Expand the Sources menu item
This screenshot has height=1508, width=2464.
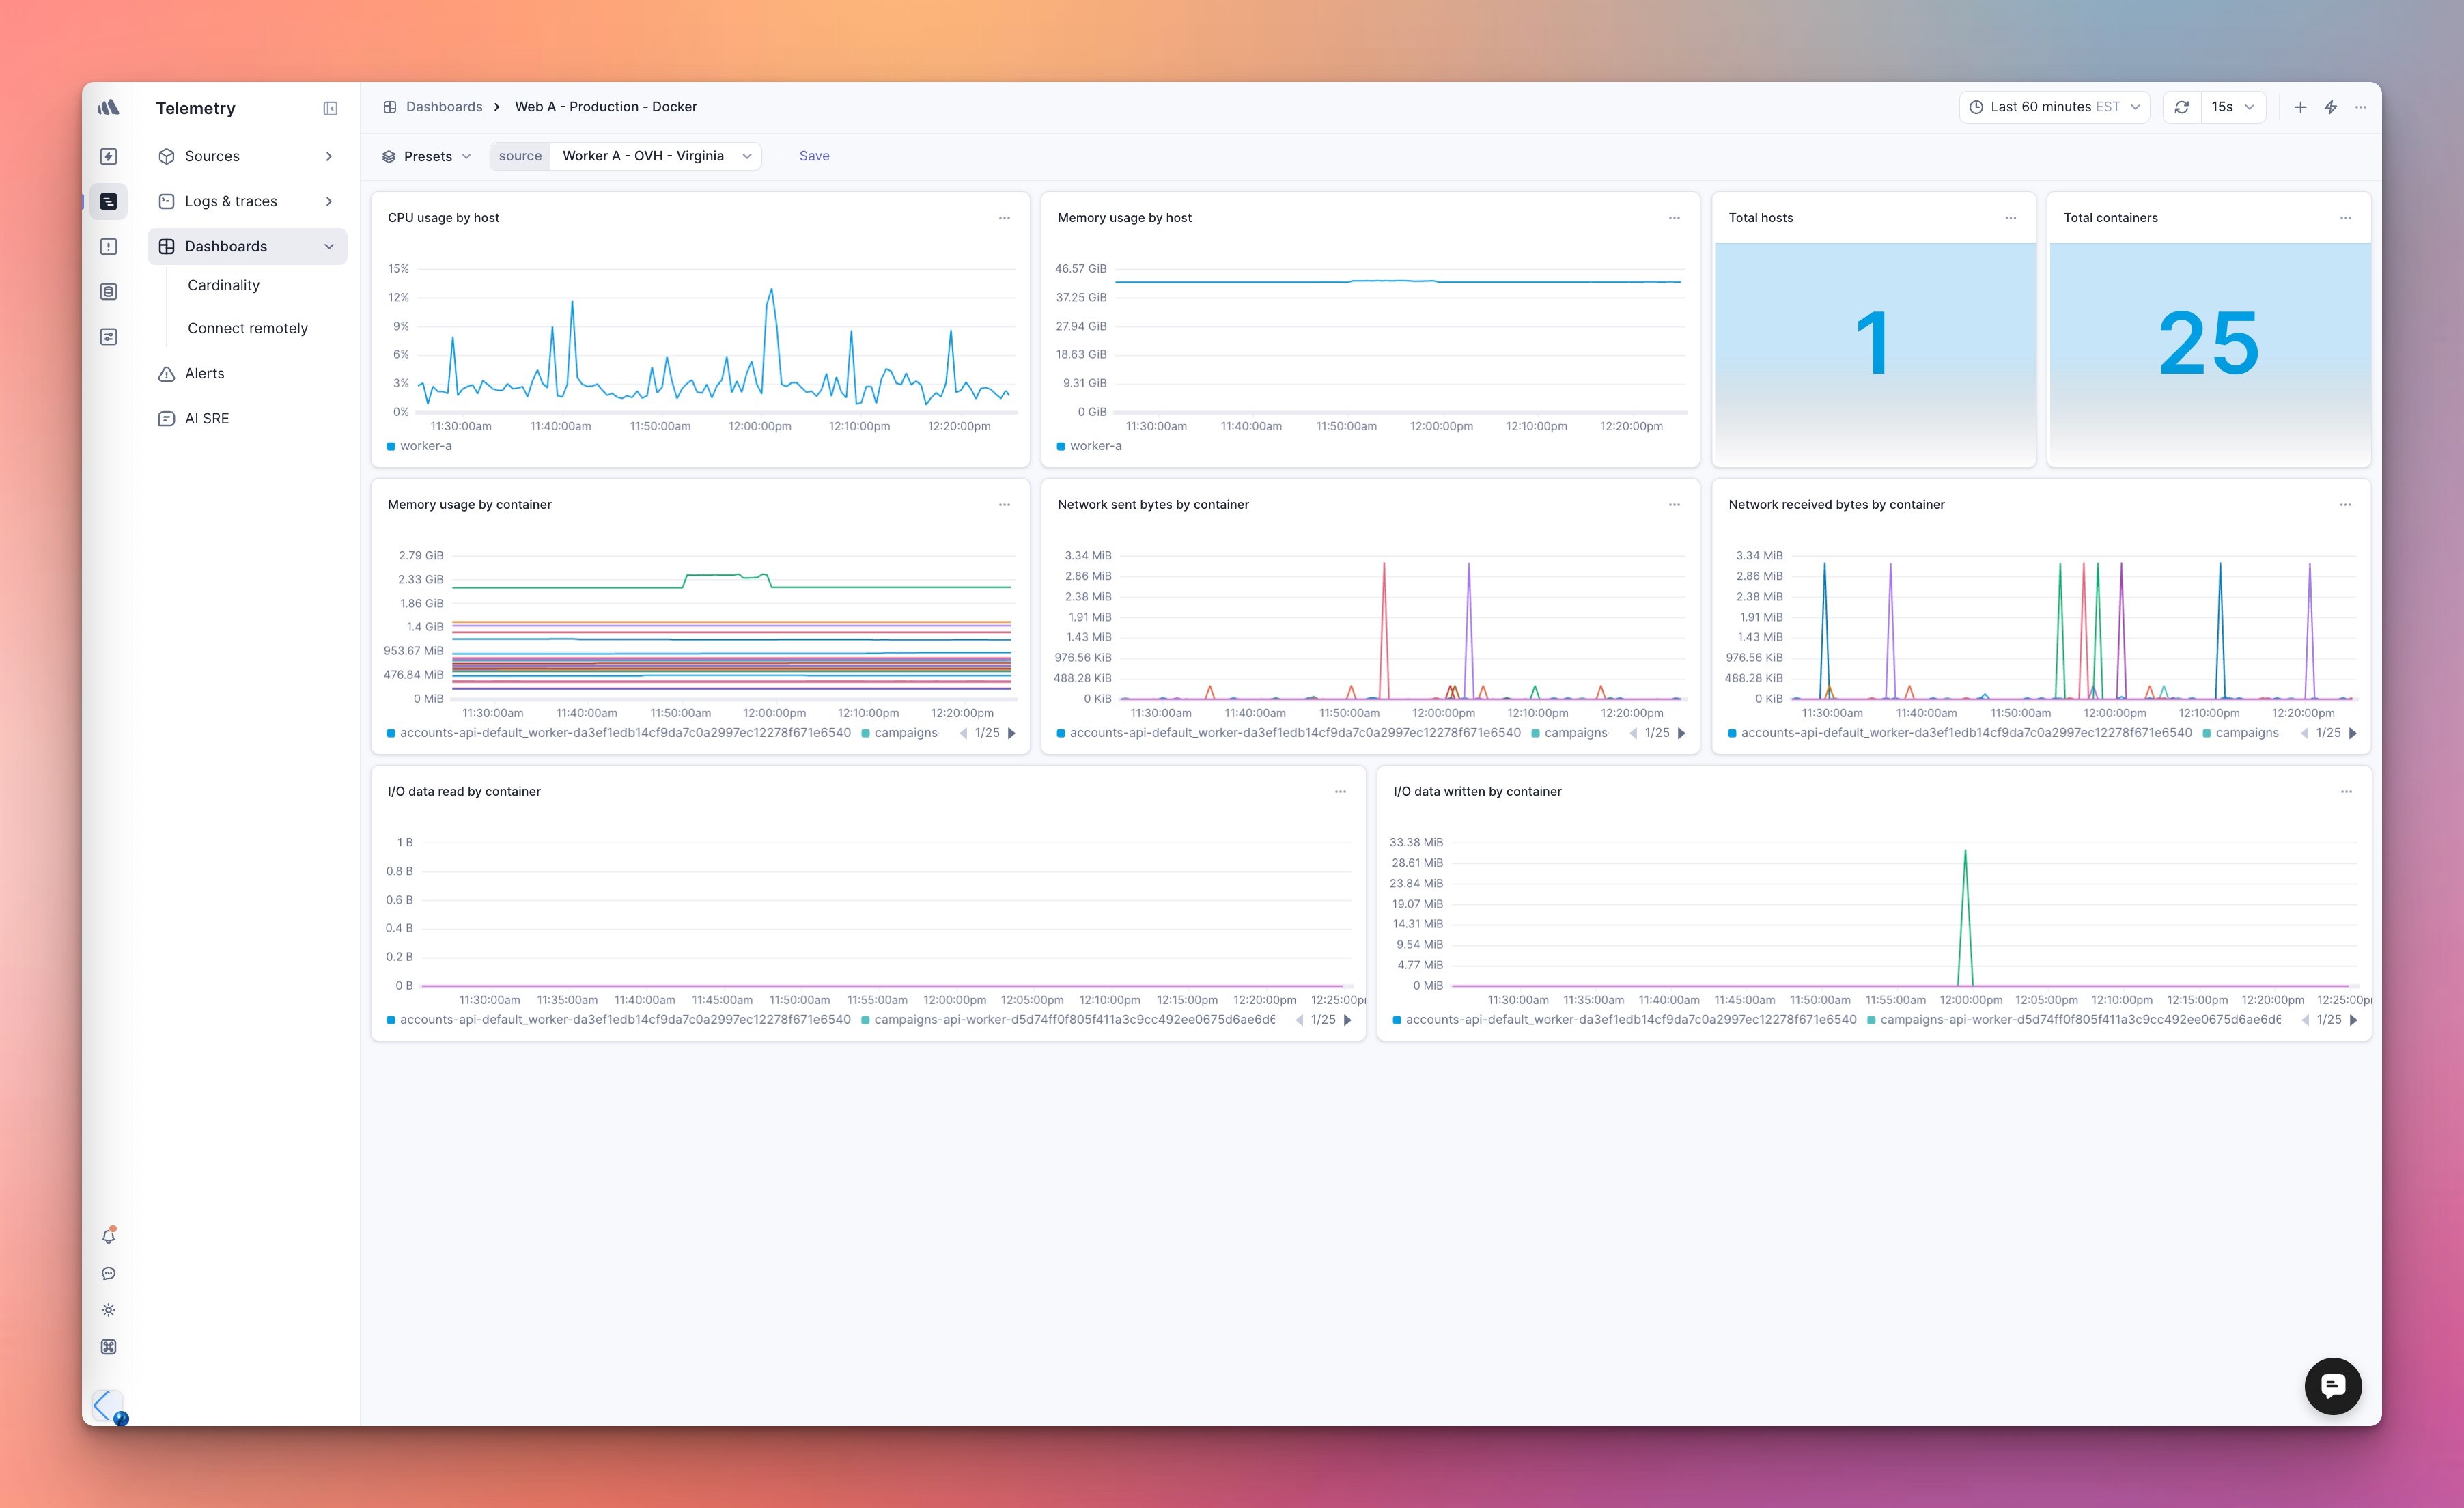[246, 156]
